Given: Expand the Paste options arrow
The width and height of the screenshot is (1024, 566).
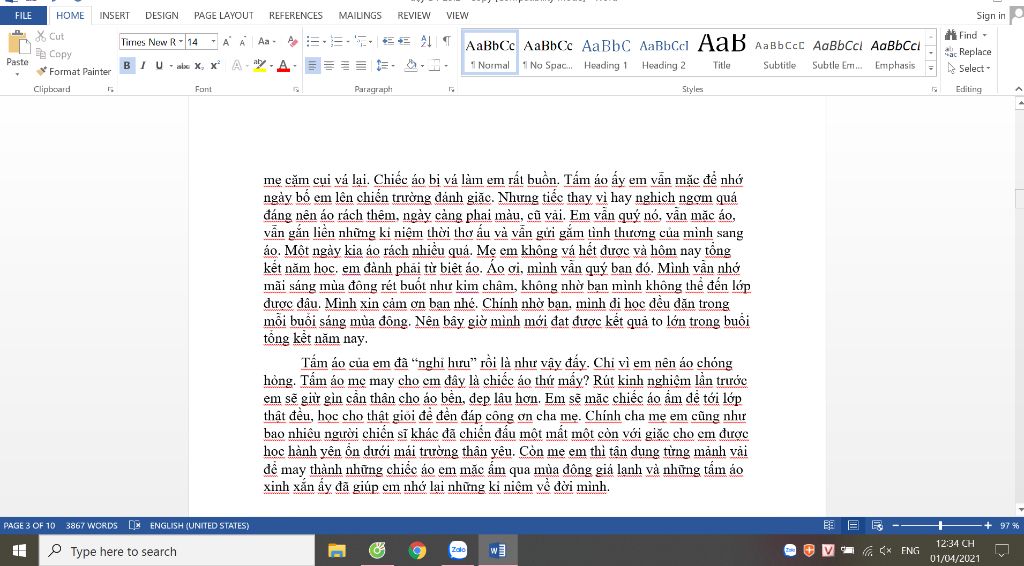Looking at the screenshot, I should click(x=18, y=74).
